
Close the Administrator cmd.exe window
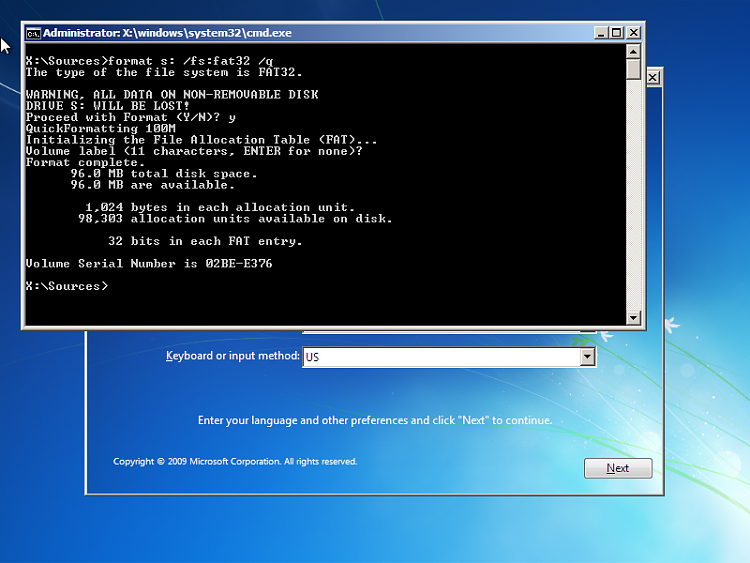point(633,33)
